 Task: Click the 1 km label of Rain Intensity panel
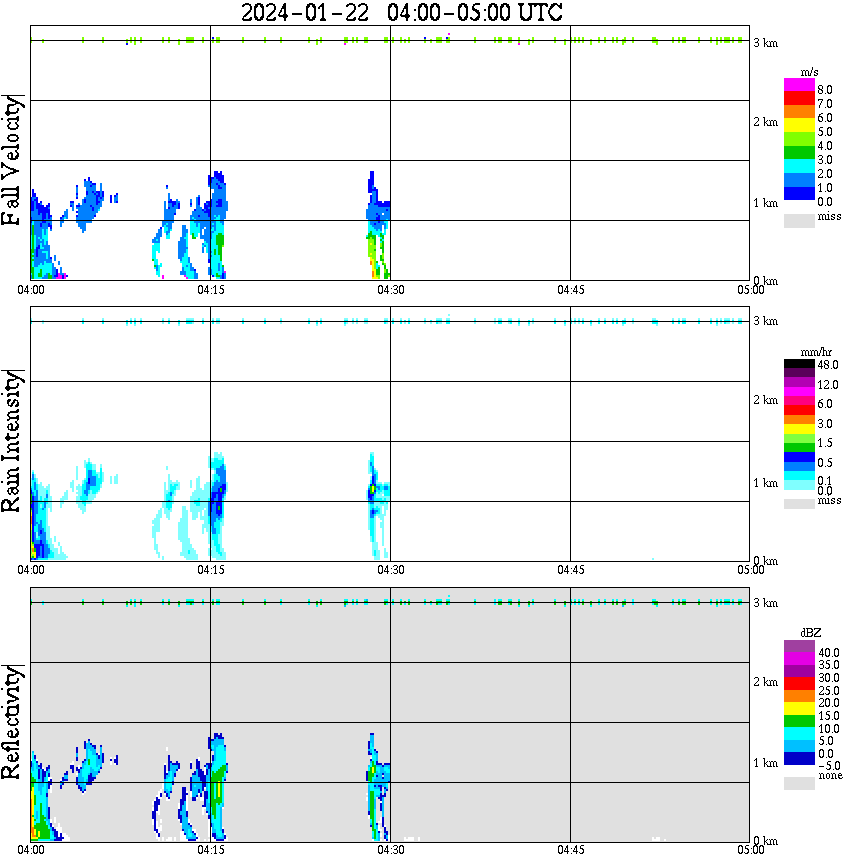(765, 483)
